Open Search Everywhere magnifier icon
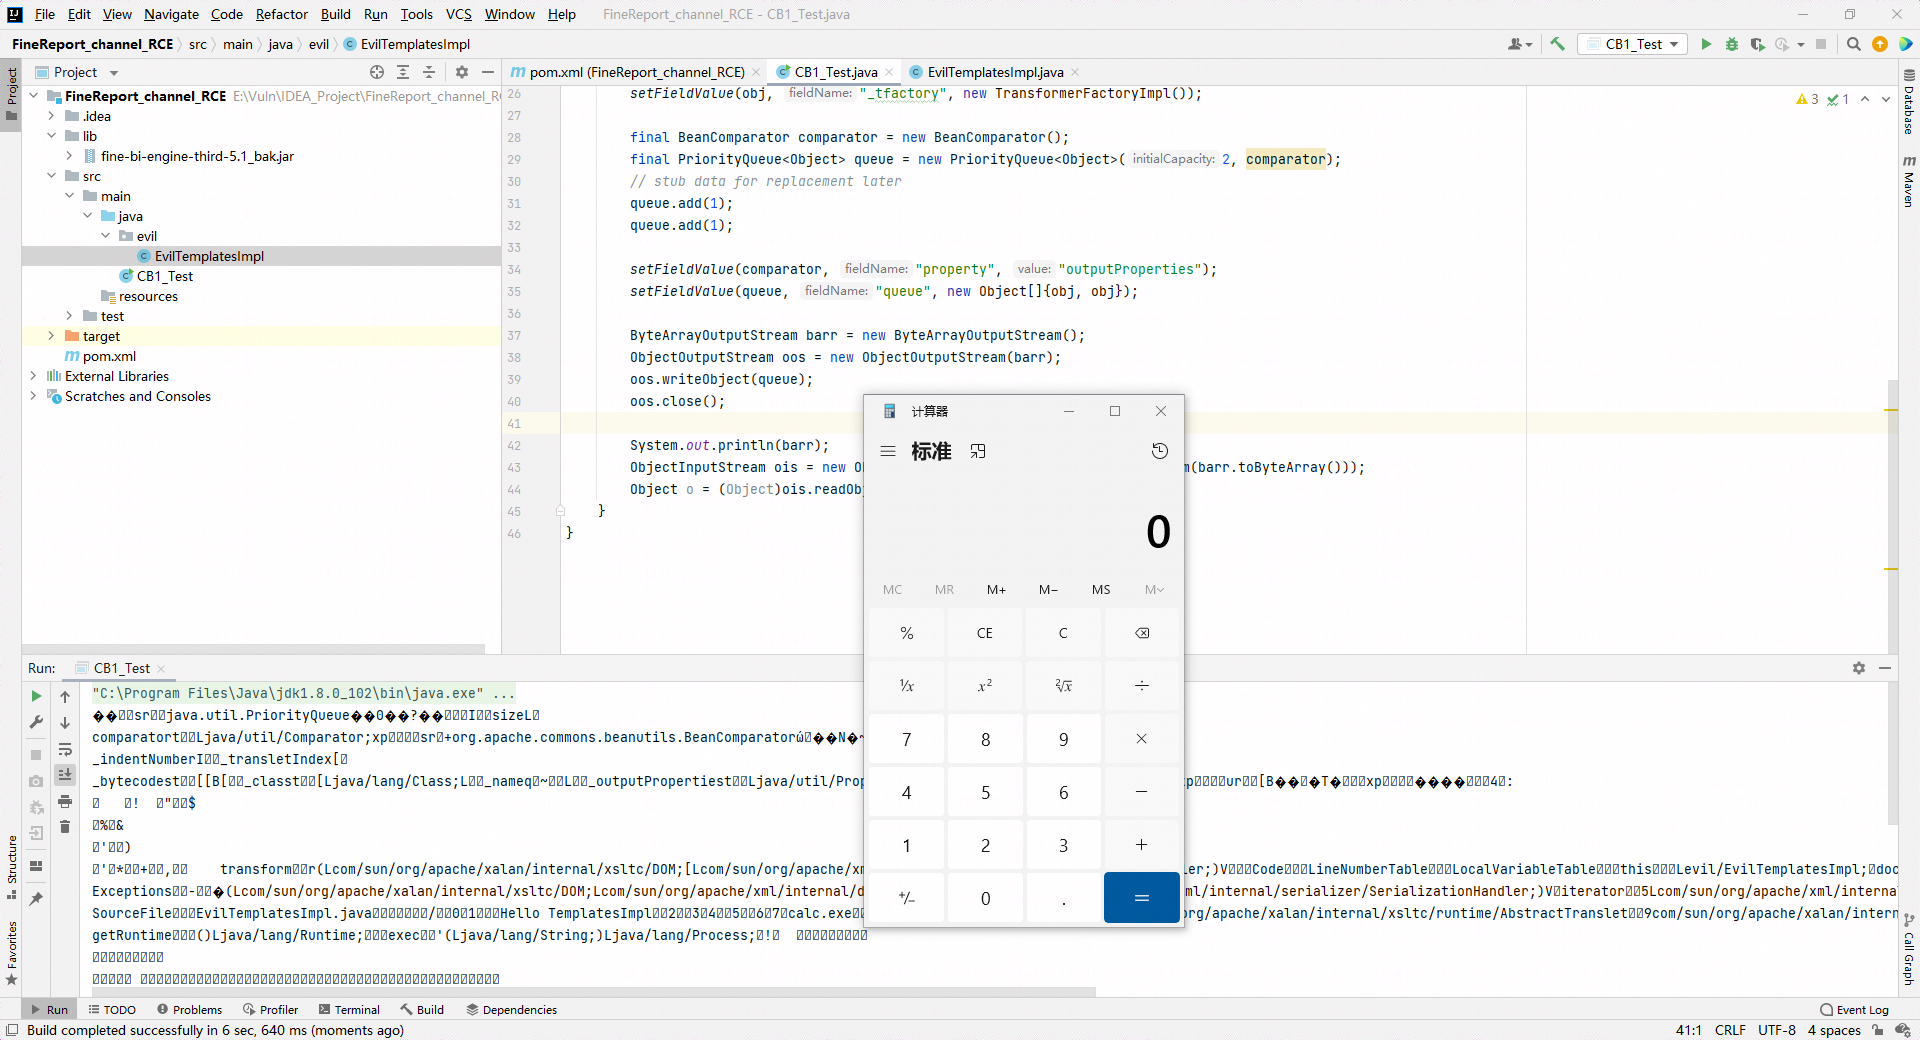Image resolution: width=1920 pixels, height=1040 pixels. pyautogui.click(x=1854, y=45)
